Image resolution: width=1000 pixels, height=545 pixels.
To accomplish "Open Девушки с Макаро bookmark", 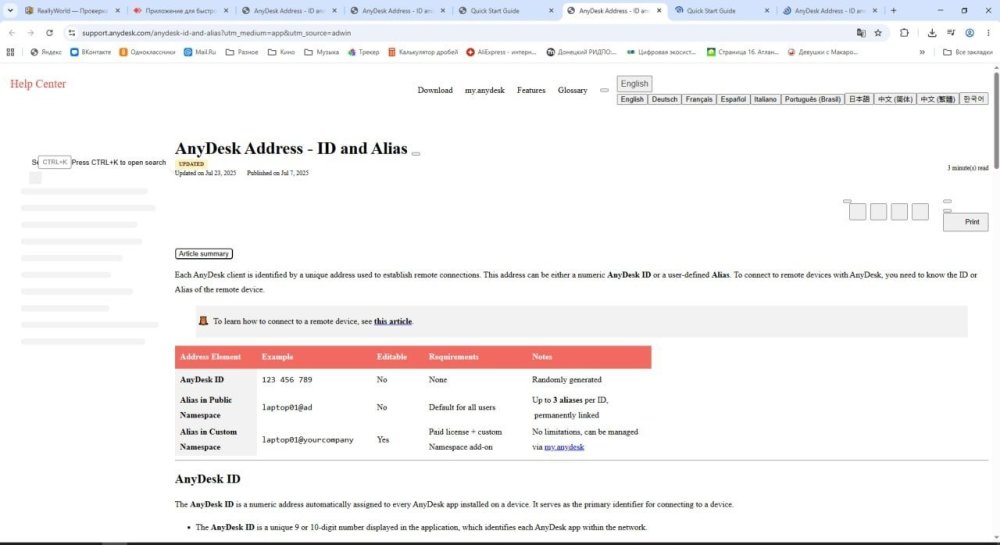I will (823, 52).
